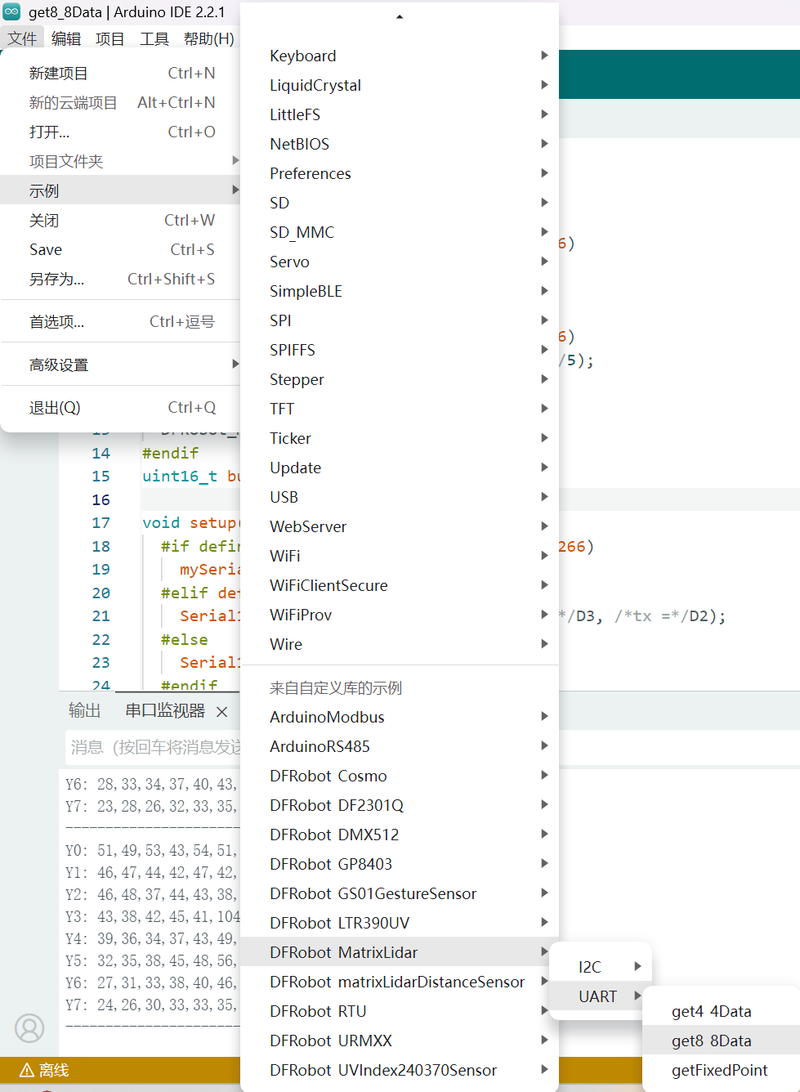Open the Tools menu
This screenshot has height=1092, width=800.
pyautogui.click(x=154, y=39)
